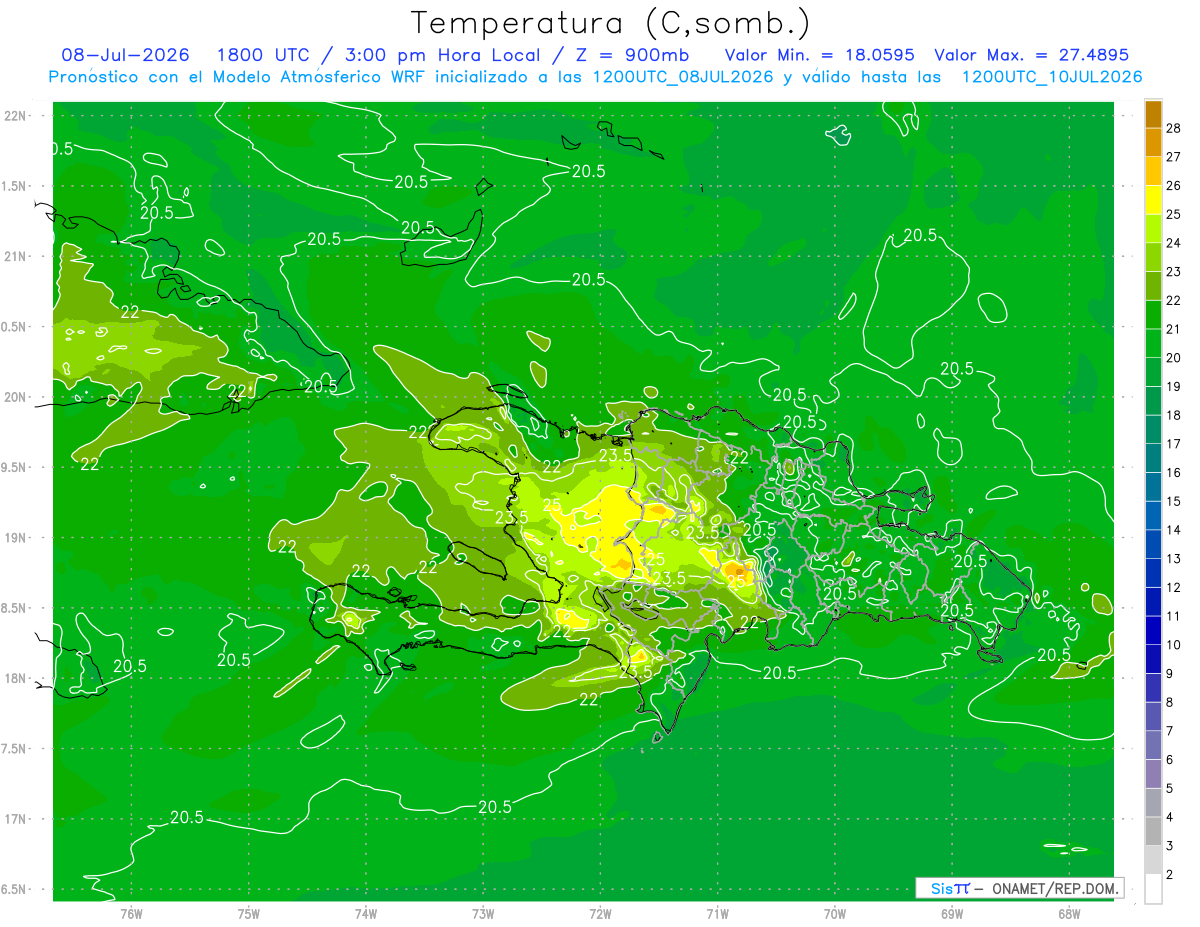Pick the dark blue legend swatch between 10 and 11
This screenshot has width=1200, height=927.
pos(1153,630)
